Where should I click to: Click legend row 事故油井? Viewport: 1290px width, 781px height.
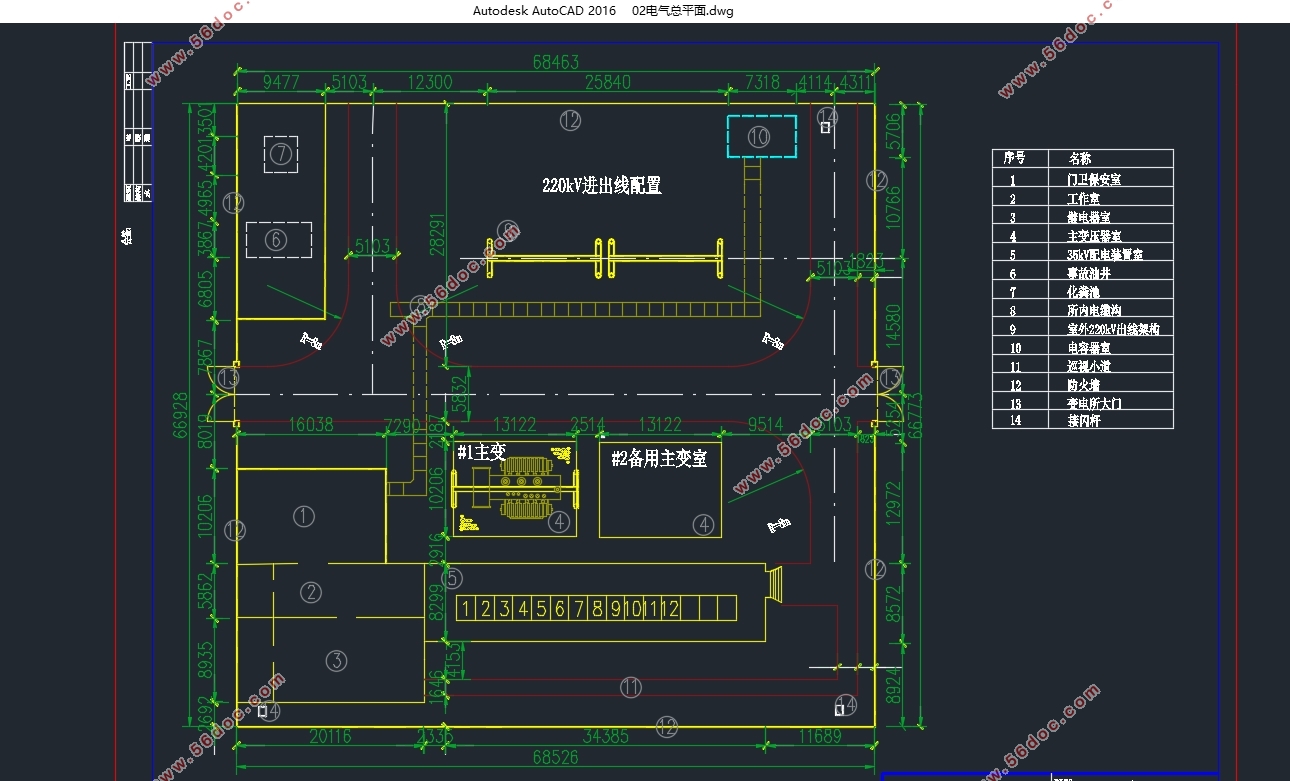tap(1082, 273)
